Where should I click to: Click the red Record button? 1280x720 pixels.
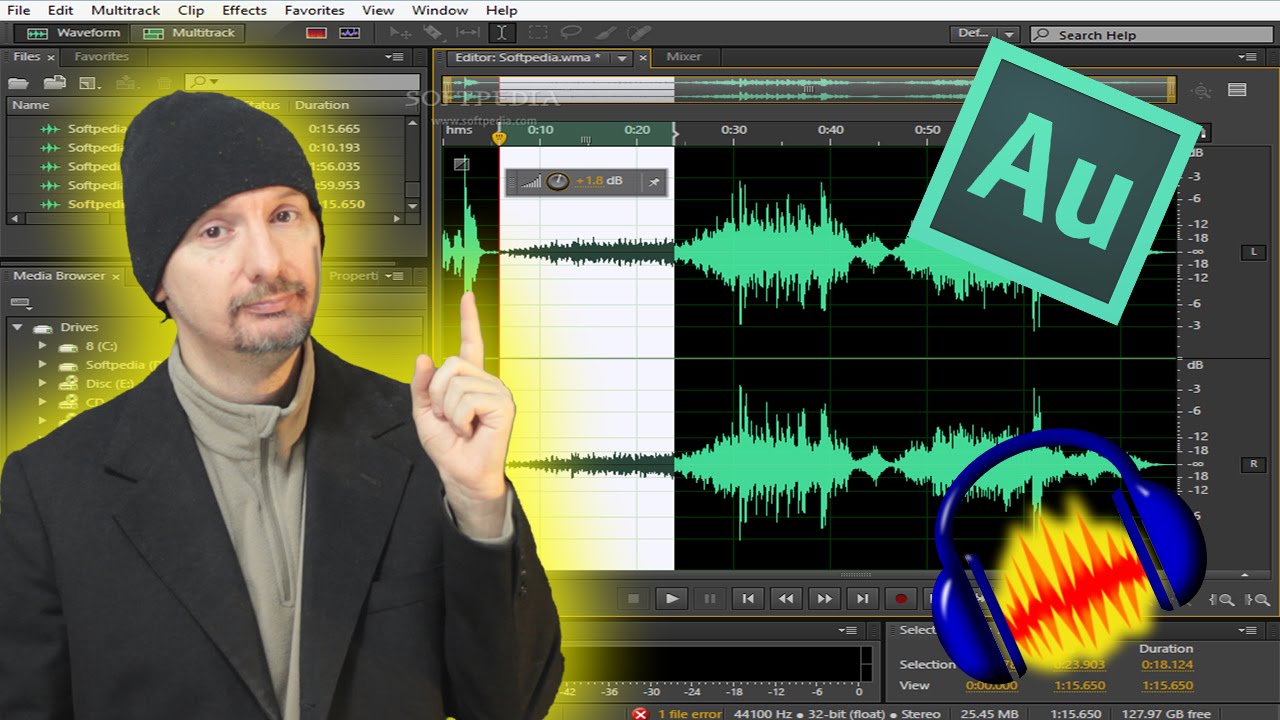[900, 598]
